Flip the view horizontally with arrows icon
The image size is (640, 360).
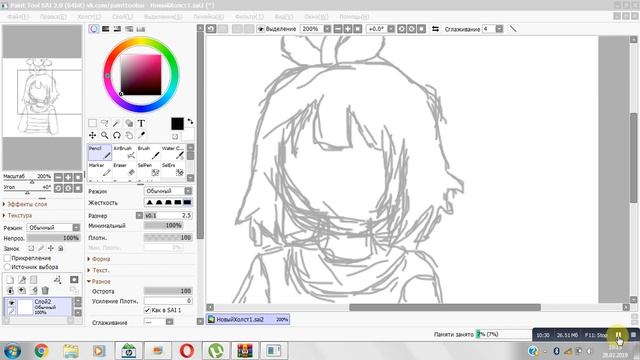pos(435,29)
